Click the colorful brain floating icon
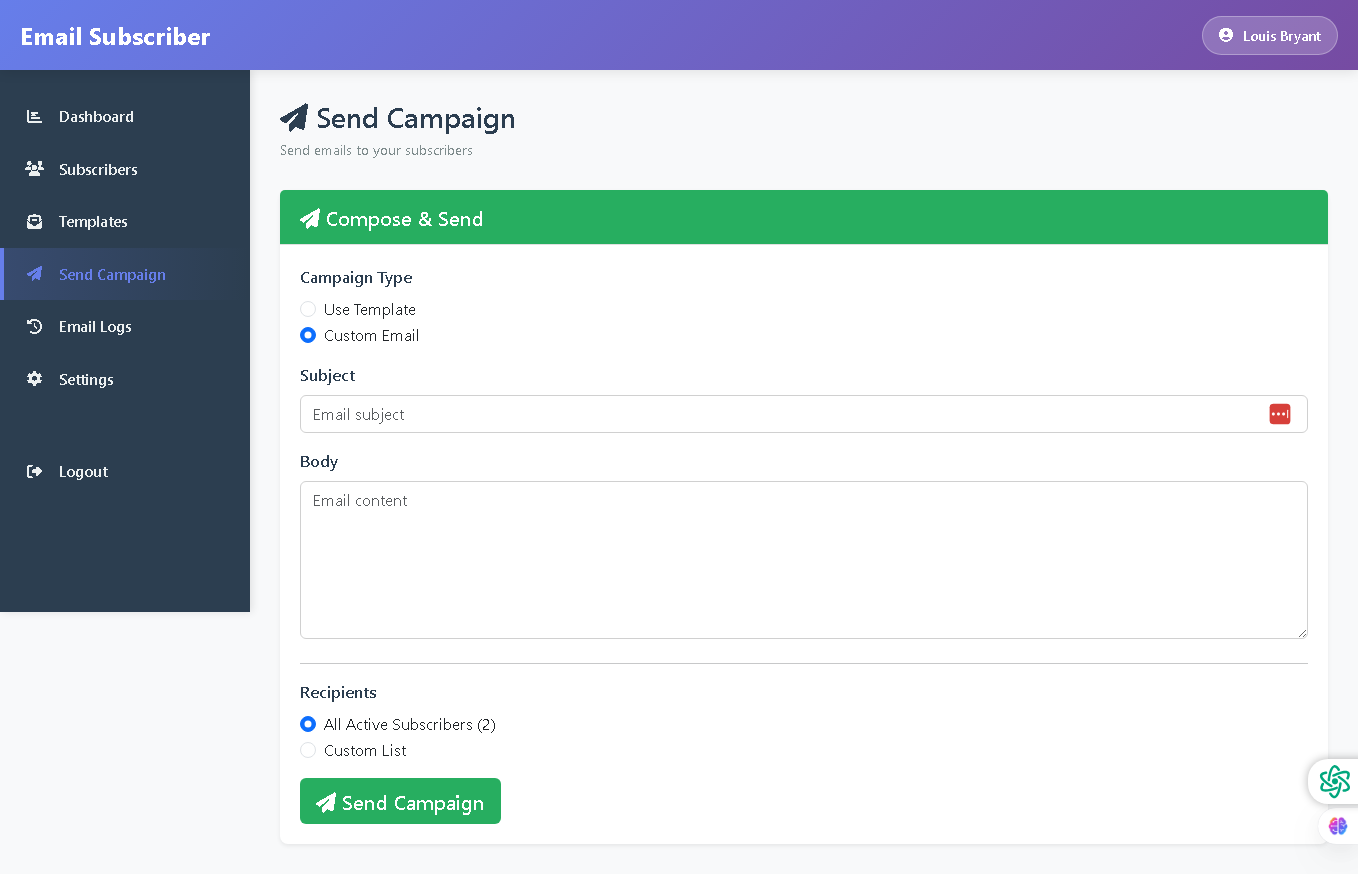Image resolution: width=1358 pixels, height=874 pixels. point(1339,826)
